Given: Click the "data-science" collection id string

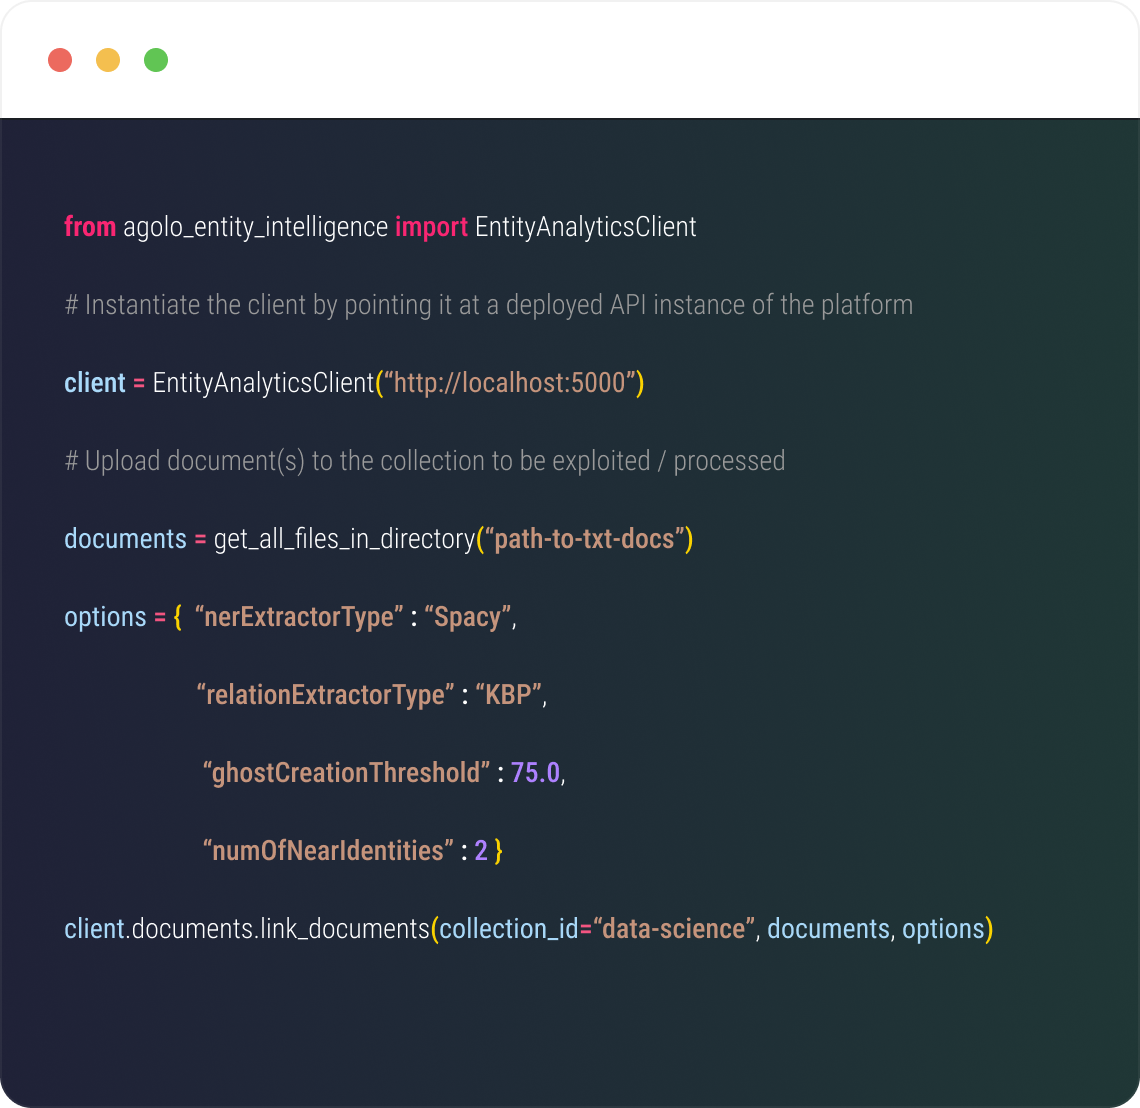Looking at the screenshot, I should click(x=674, y=929).
